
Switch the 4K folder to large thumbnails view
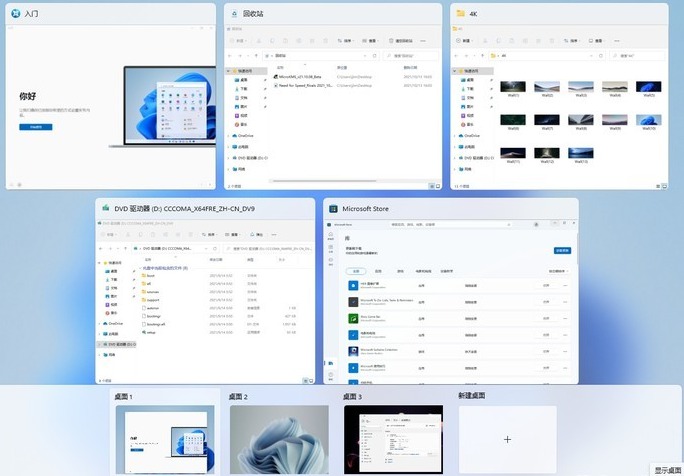tap(664, 186)
